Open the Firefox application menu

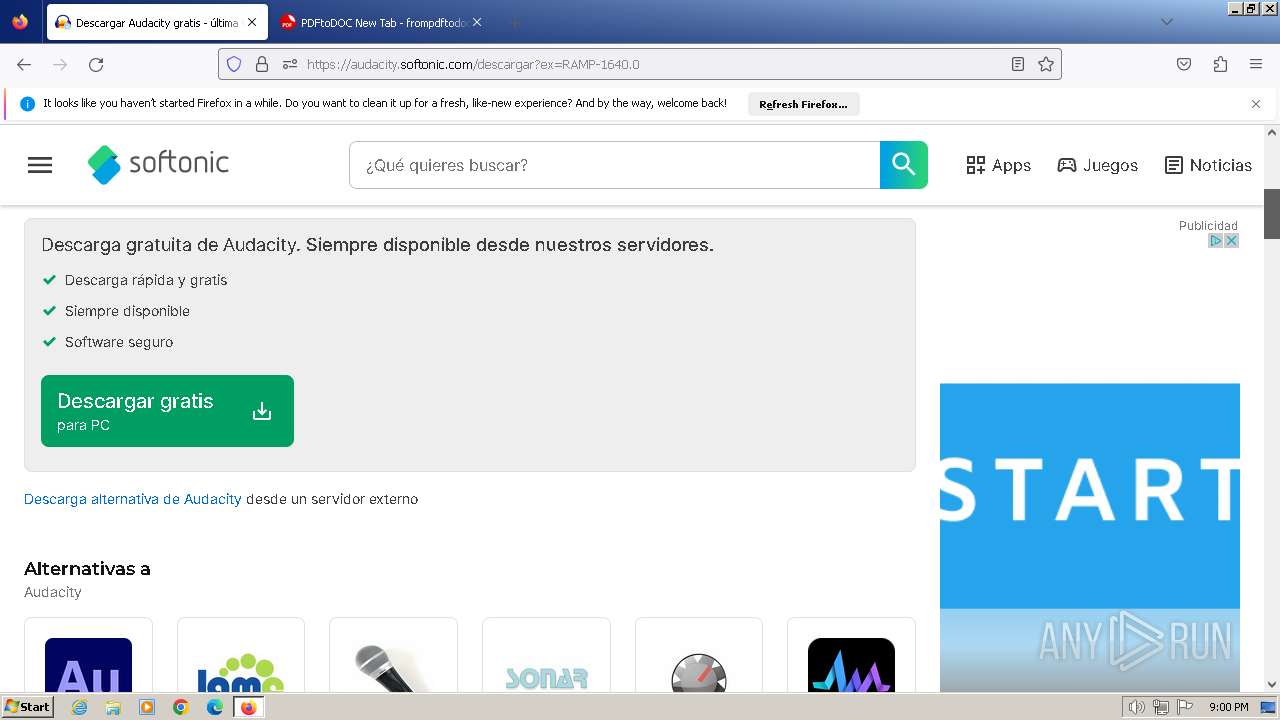pyautogui.click(x=1256, y=64)
